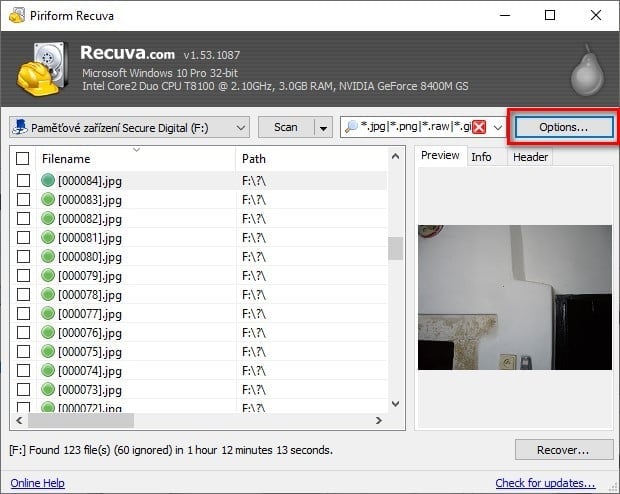
Task: Check the box for [000076].jpg
Action: click(23, 332)
